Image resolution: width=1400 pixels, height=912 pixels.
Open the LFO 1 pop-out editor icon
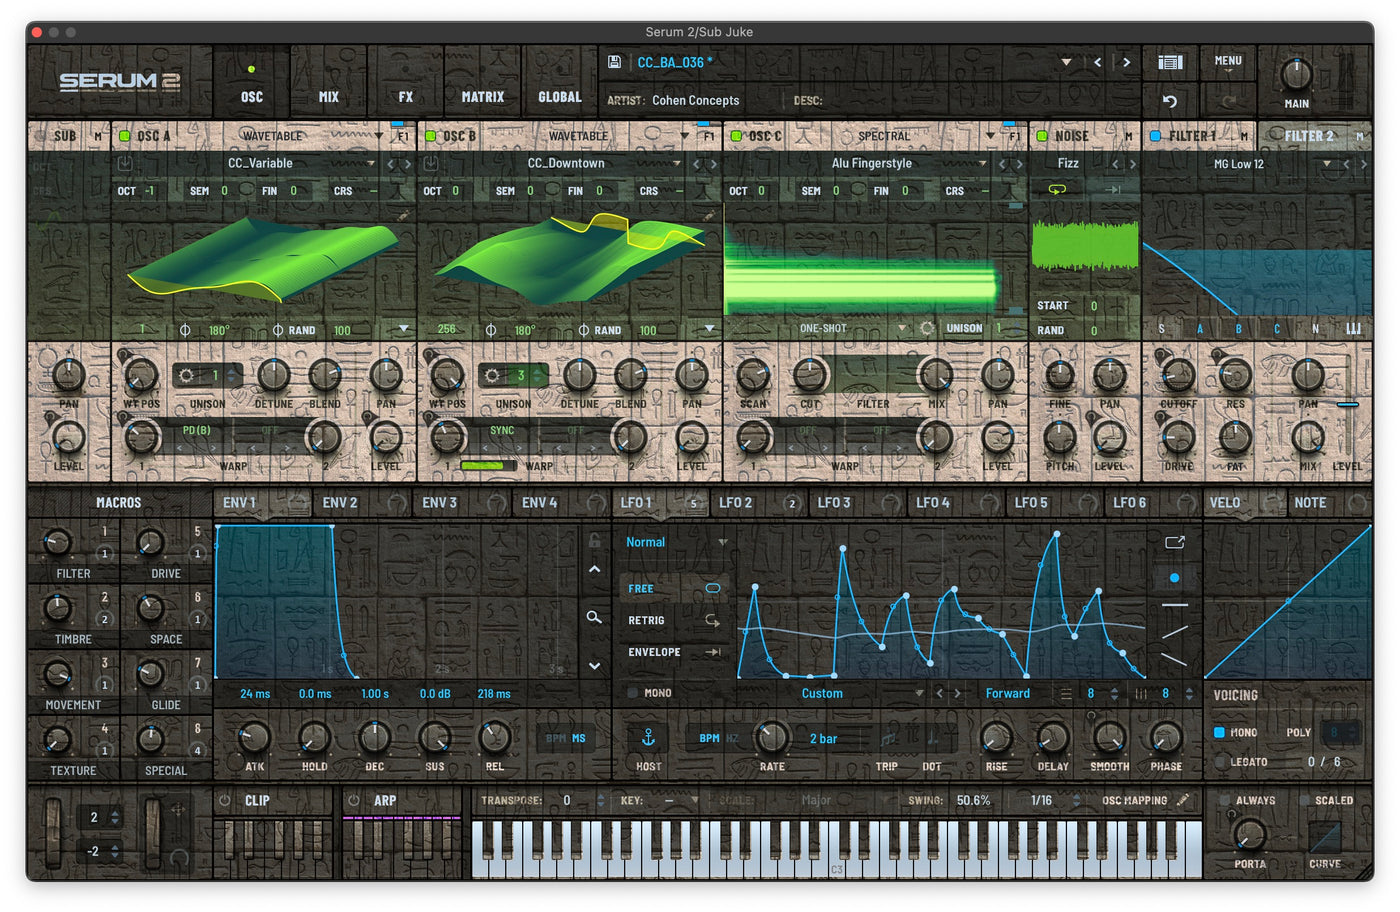pyautogui.click(x=1173, y=540)
